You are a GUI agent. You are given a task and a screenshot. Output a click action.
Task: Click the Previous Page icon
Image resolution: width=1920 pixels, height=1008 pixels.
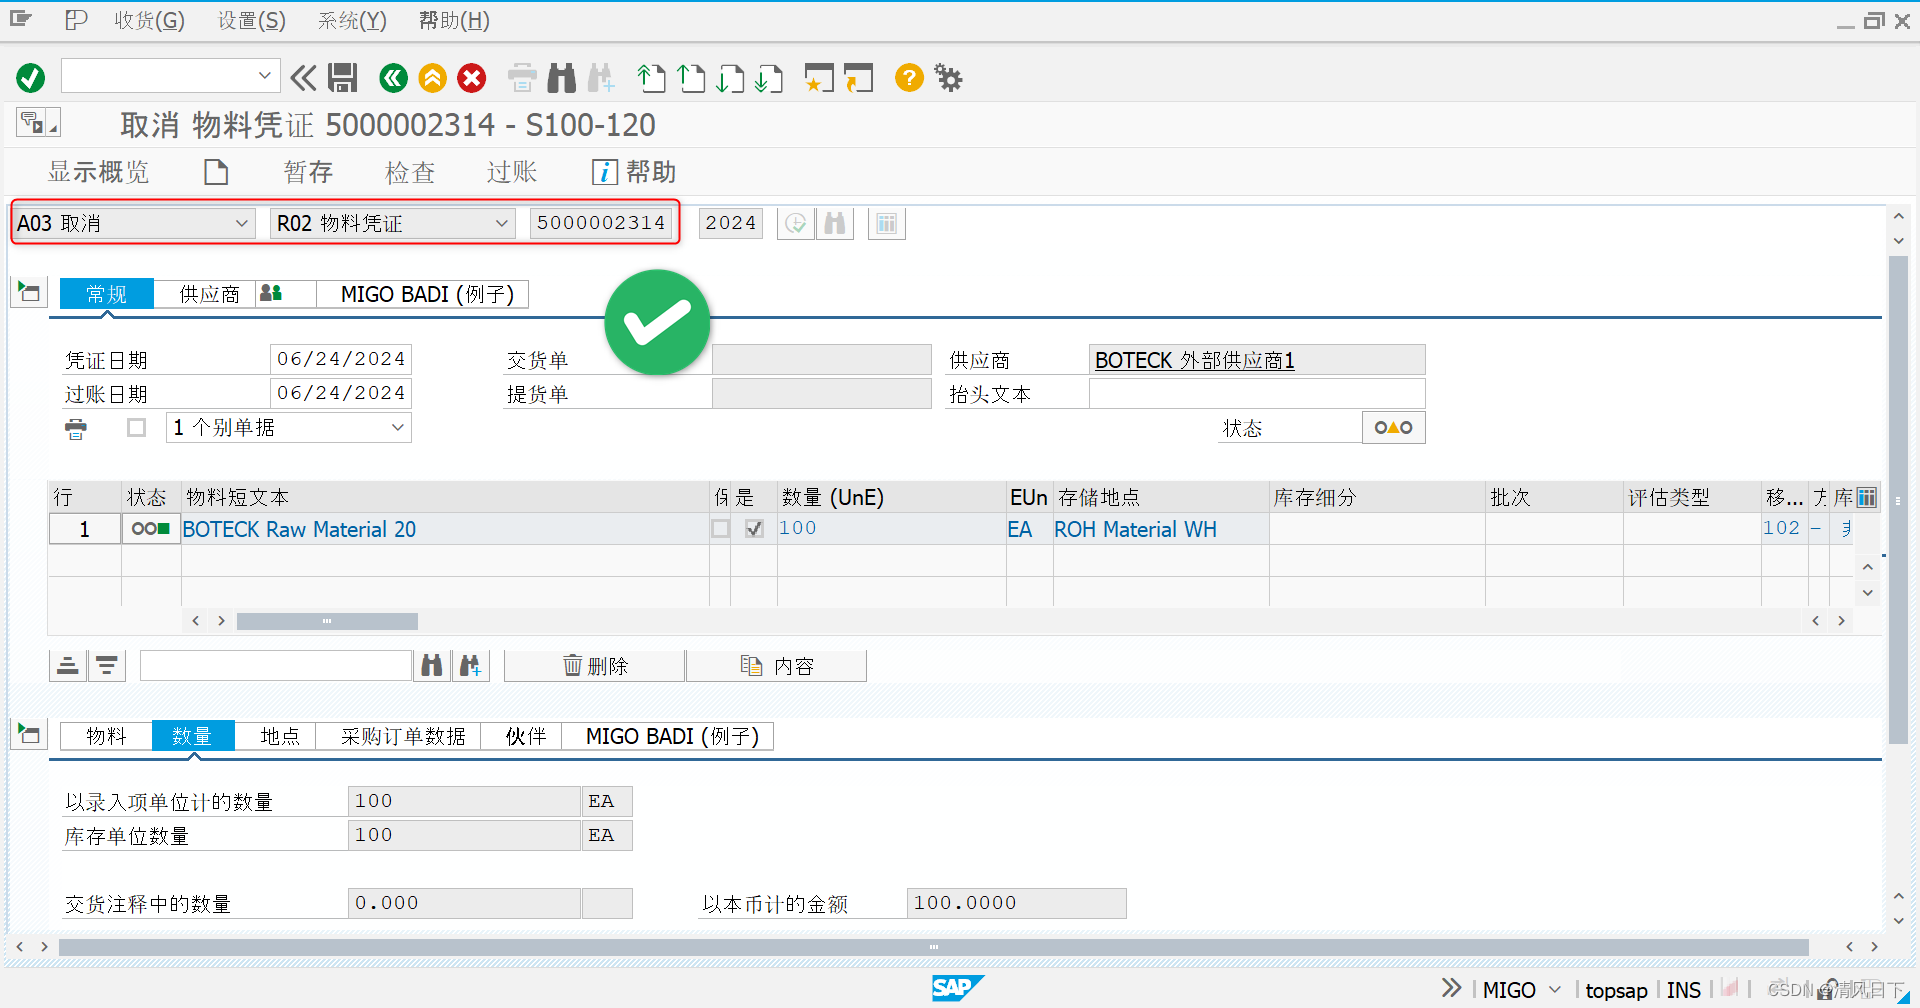(691, 77)
